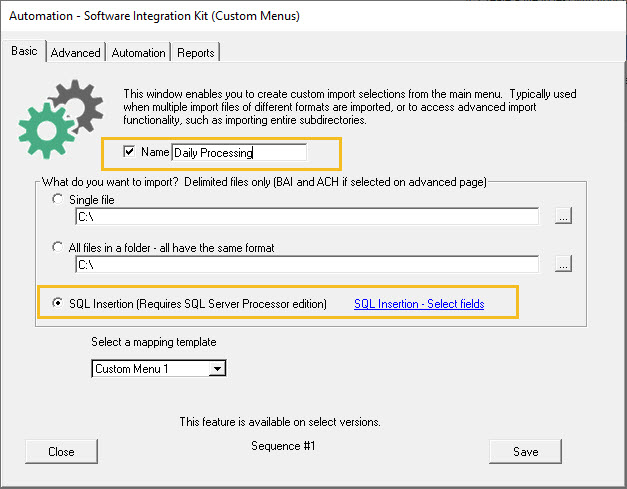Screen dimensions: 627x489
Task: Open SQL Insertion - Select fields link
Action: click(419, 304)
